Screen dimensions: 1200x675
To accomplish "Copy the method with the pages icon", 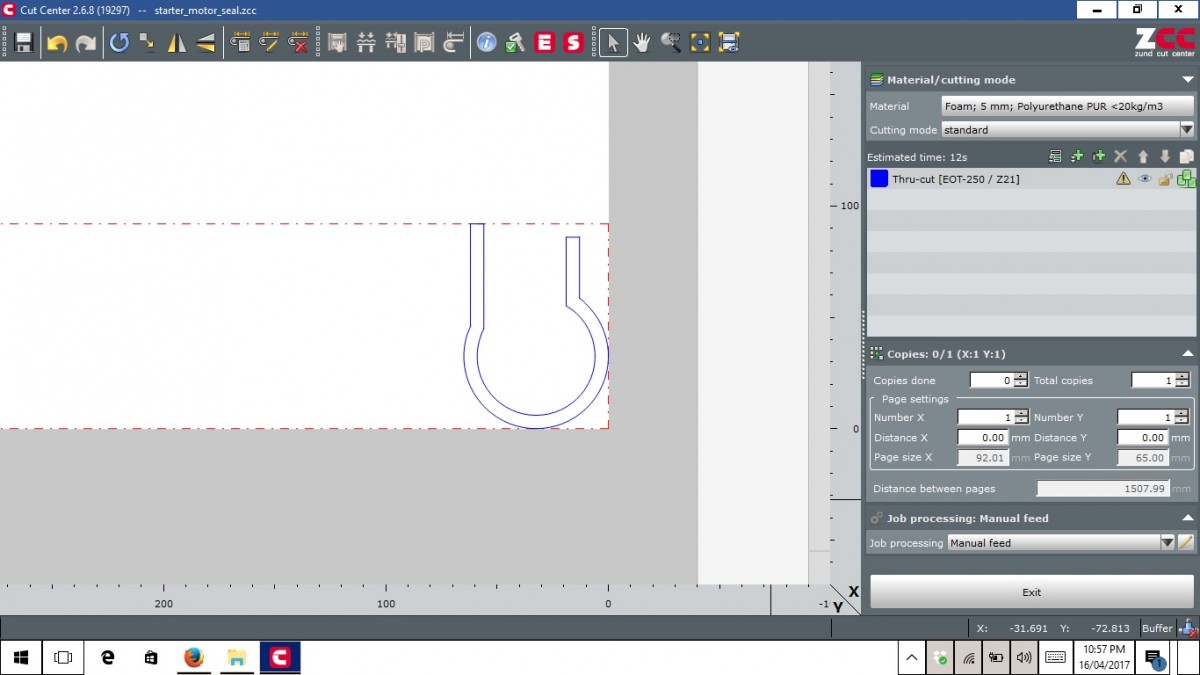I will click(1187, 157).
